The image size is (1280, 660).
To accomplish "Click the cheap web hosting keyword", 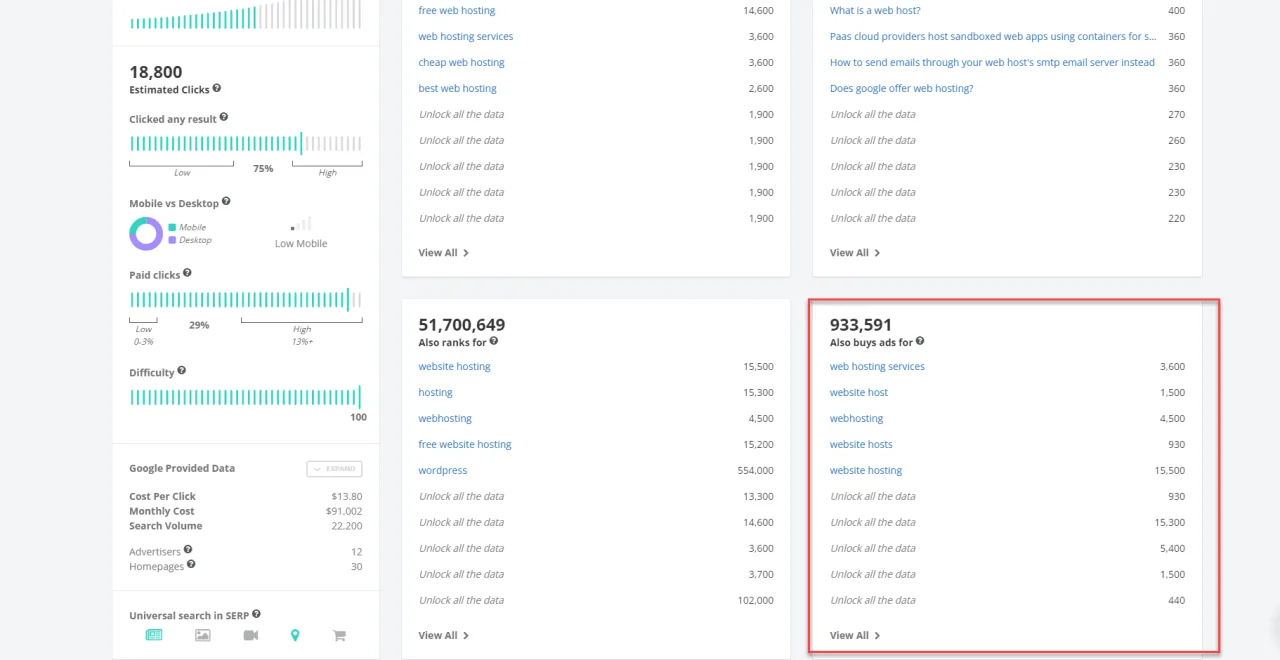I will tap(461, 62).
